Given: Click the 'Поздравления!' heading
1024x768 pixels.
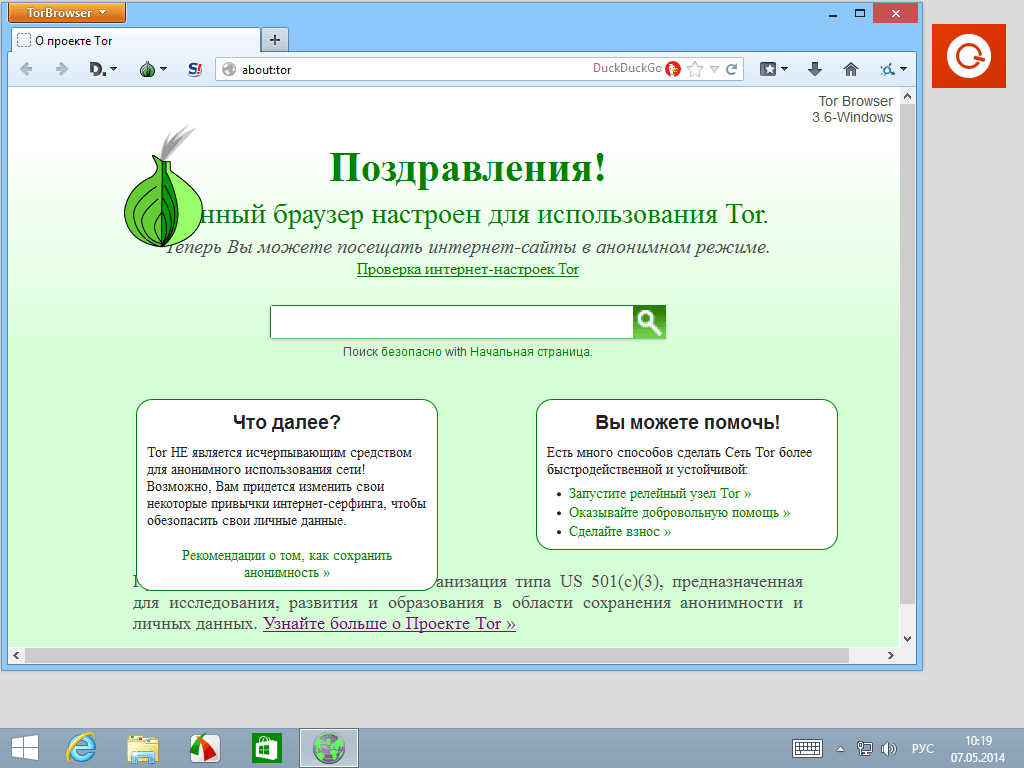Looking at the screenshot, I should (468, 167).
